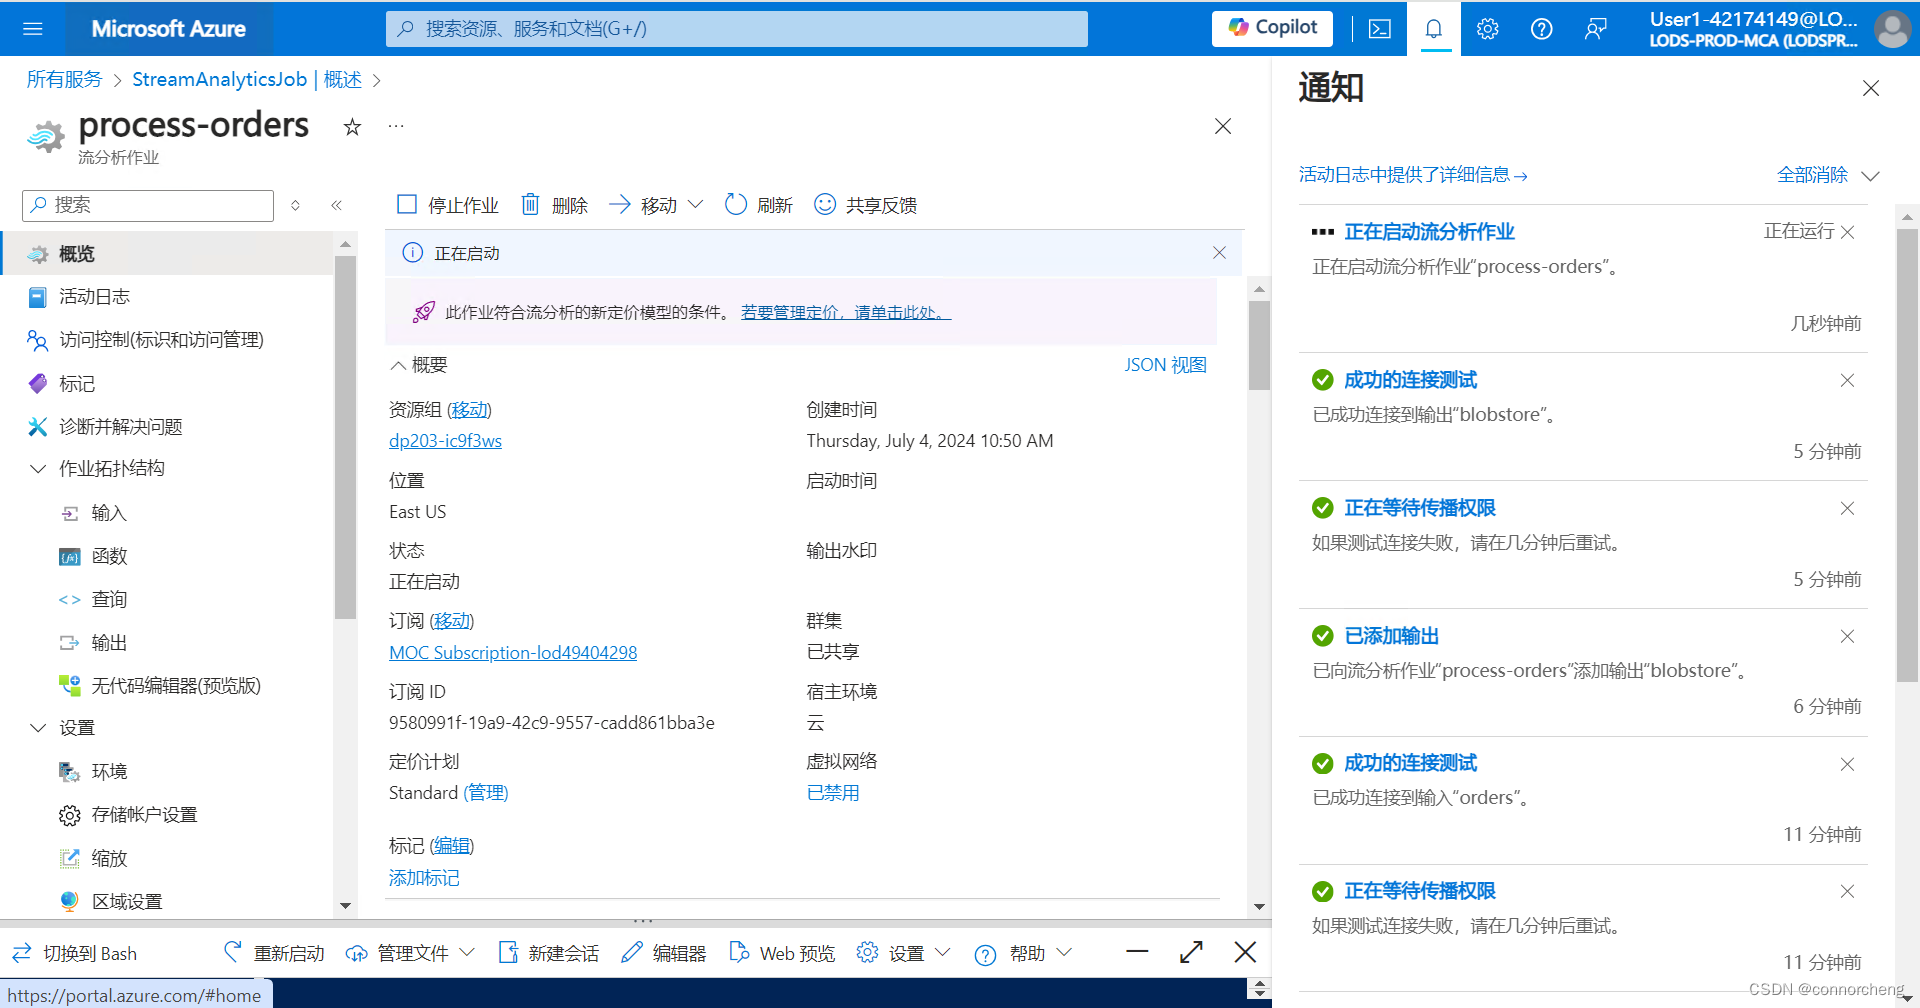Navigate to 所有服务 breadcrumb
Image resolution: width=1920 pixels, height=1008 pixels.
coord(65,80)
